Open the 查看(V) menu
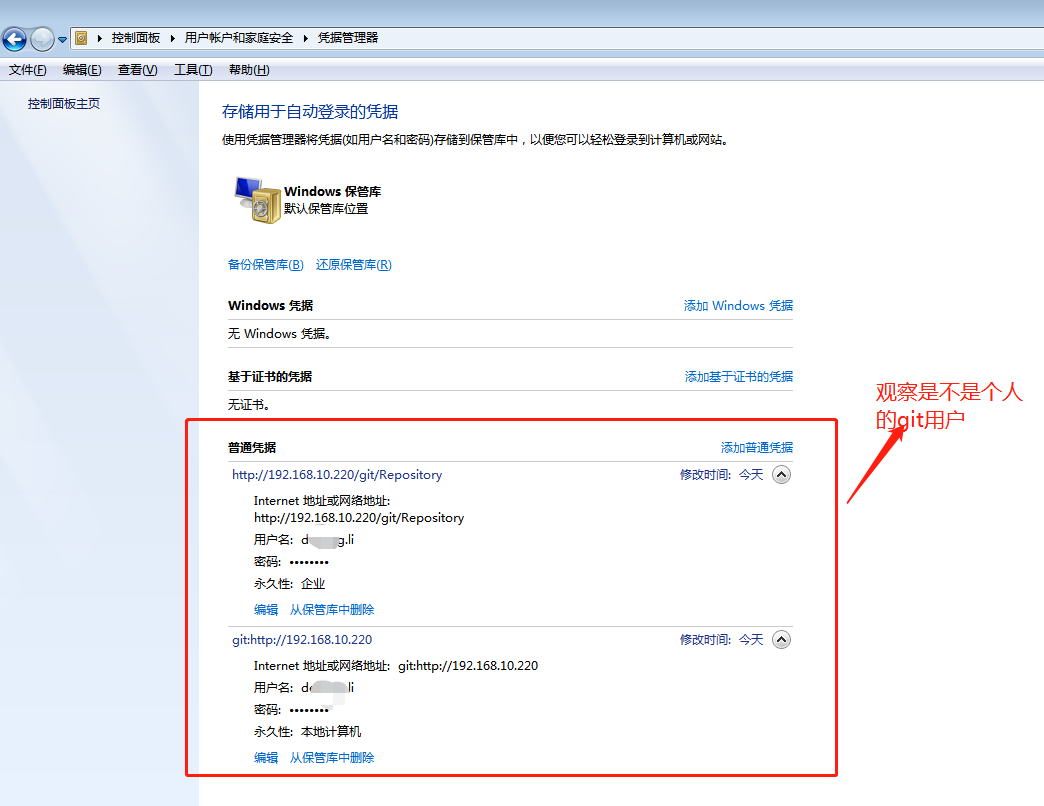The width and height of the screenshot is (1044, 806). tap(137, 70)
